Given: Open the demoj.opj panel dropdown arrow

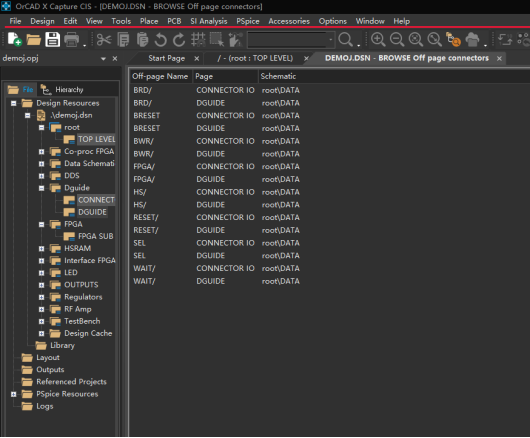Looking at the screenshot, I should 103,59.
